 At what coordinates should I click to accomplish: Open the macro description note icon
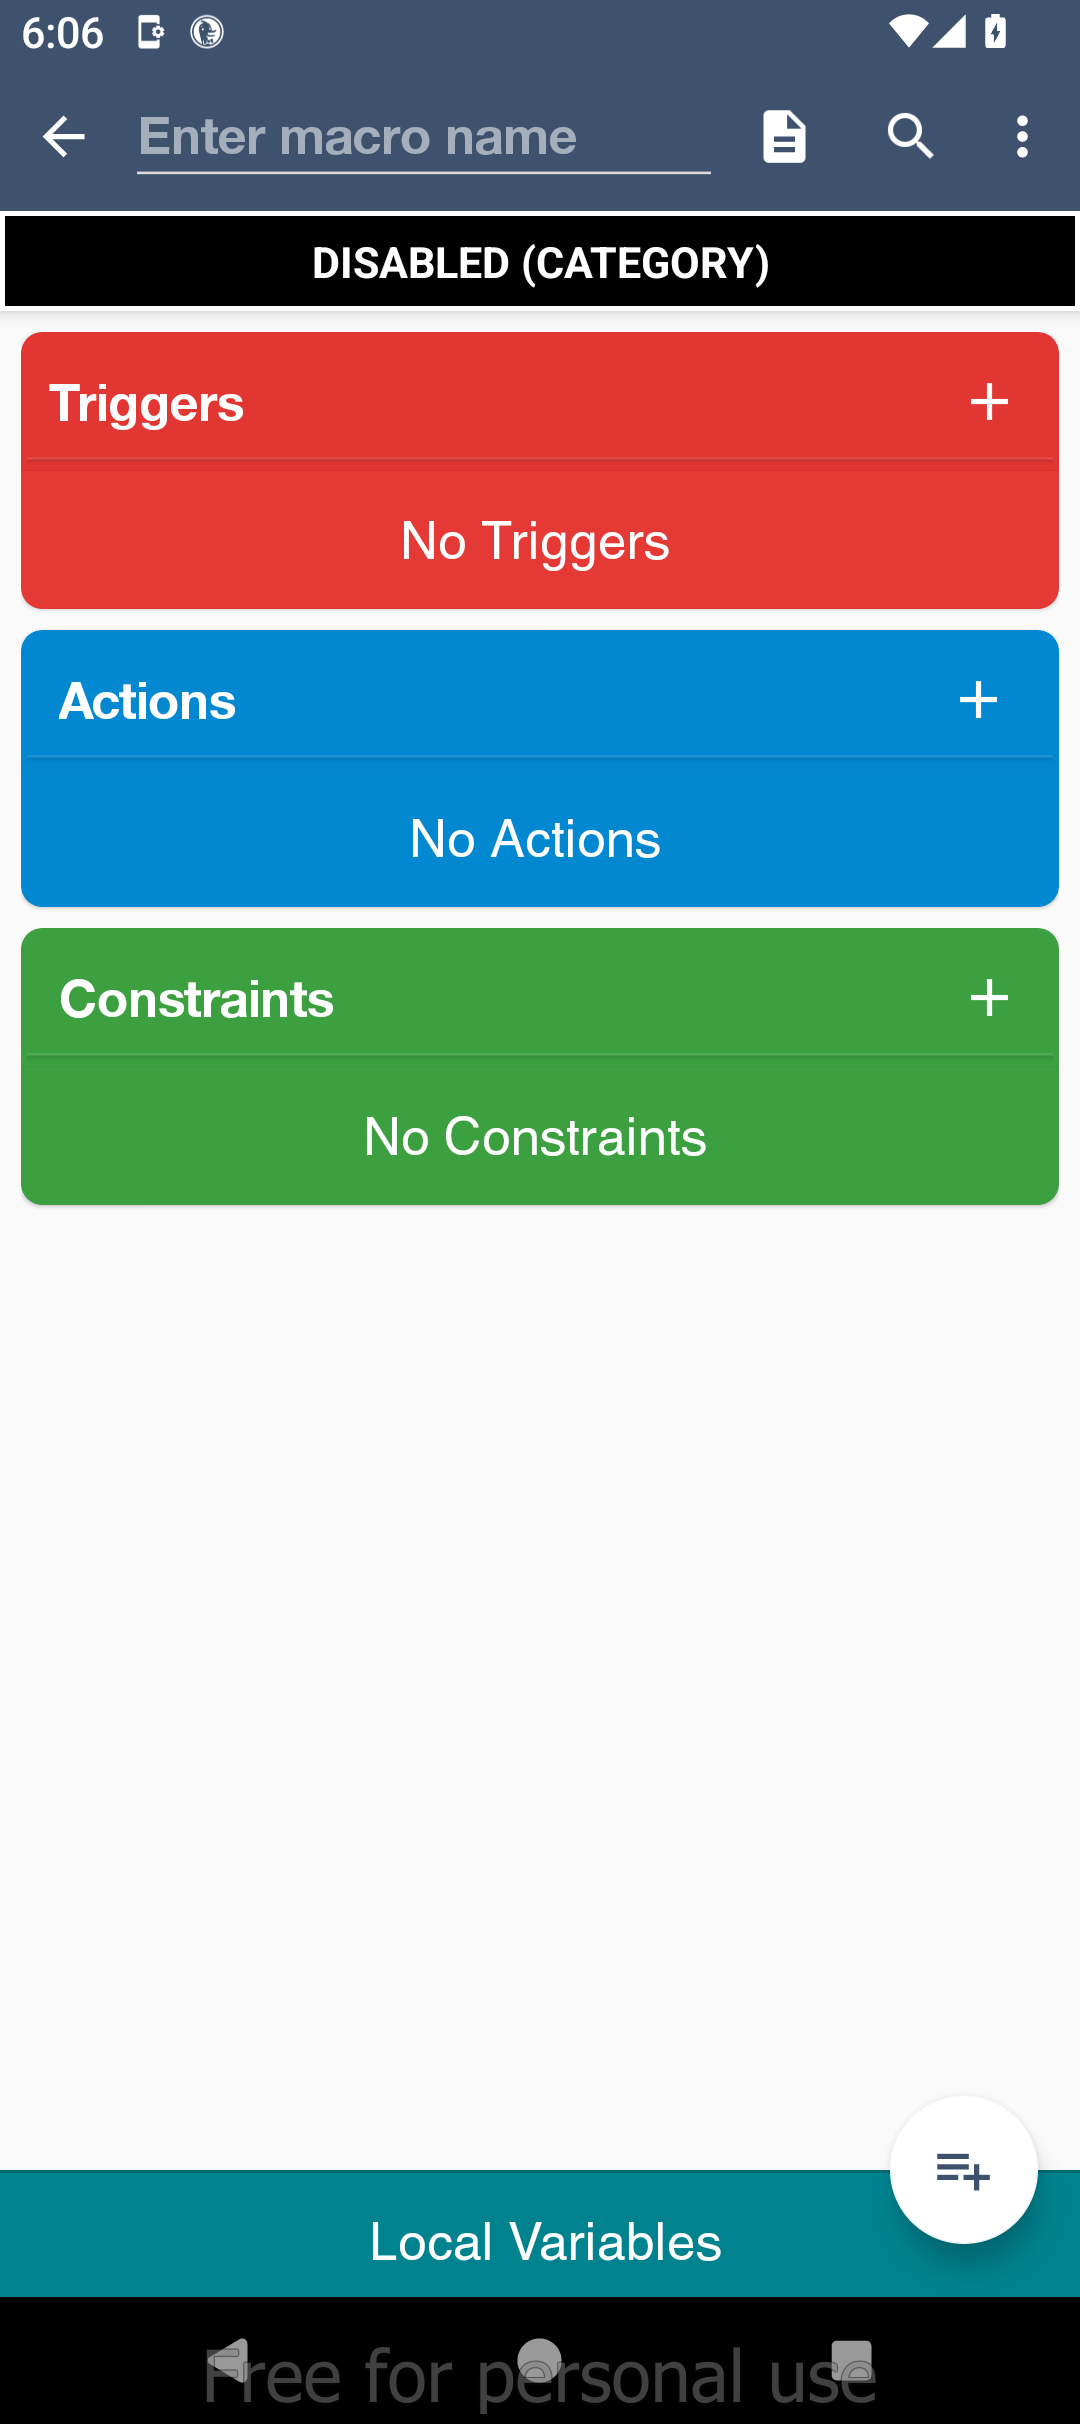point(784,136)
